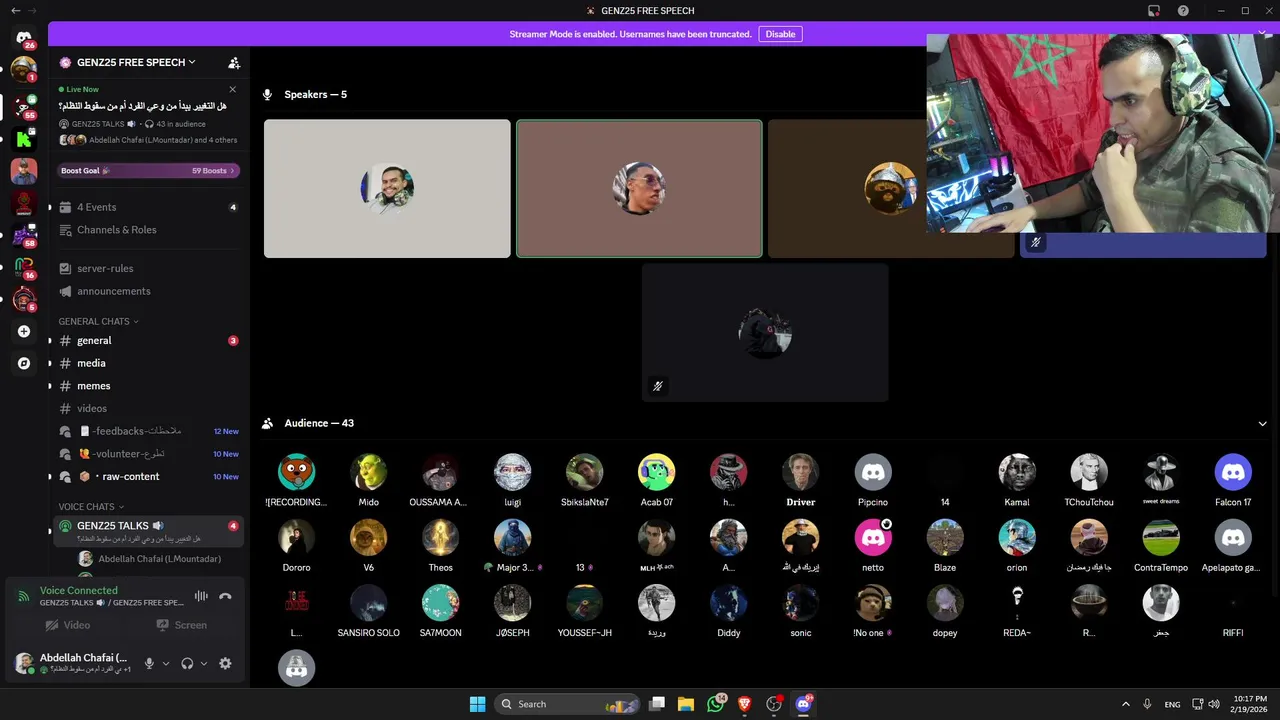Viewport: 1280px width, 720px height.
Task: Click the muted speaker tile in bottom row
Action: (765, 333)
